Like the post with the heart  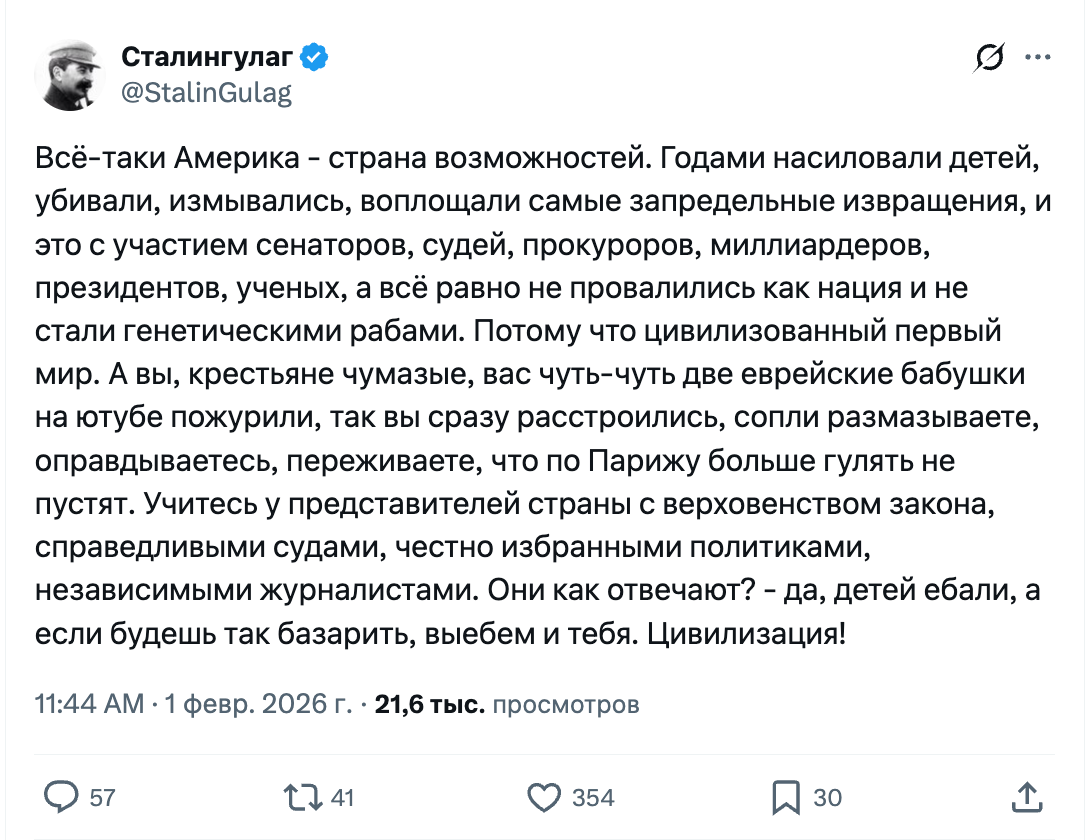pyautogui.click(x=543, y=797)
